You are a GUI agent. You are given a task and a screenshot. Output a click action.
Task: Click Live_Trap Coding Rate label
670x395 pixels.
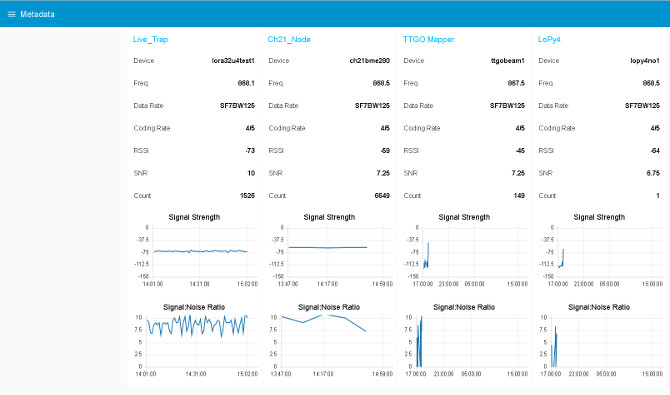point(152,128)
